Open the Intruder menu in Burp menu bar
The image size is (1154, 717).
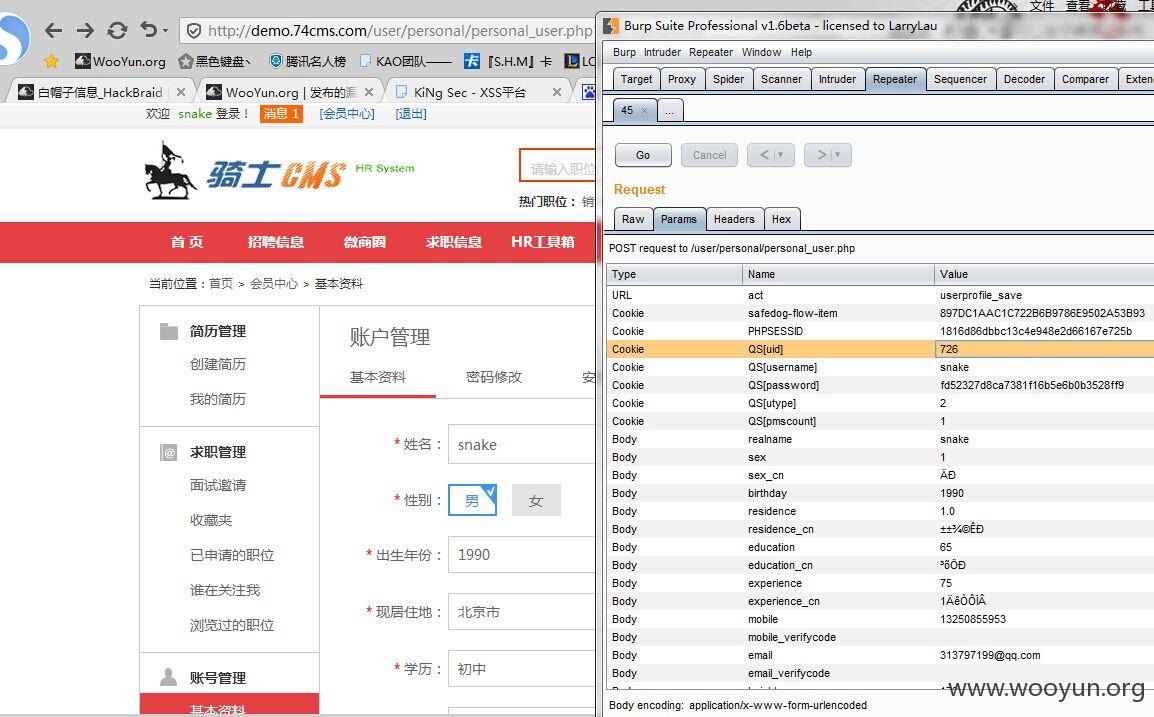click(x=662, y=52)
